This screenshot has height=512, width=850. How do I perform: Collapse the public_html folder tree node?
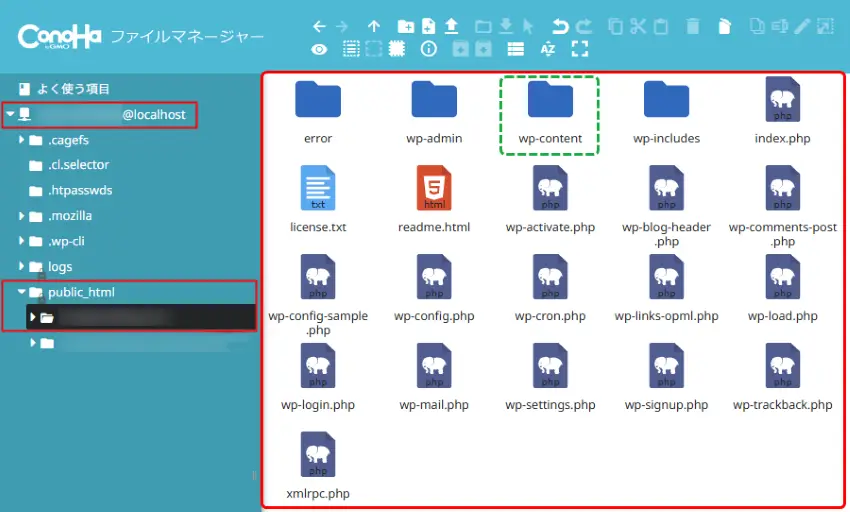[x=22, y=293]
